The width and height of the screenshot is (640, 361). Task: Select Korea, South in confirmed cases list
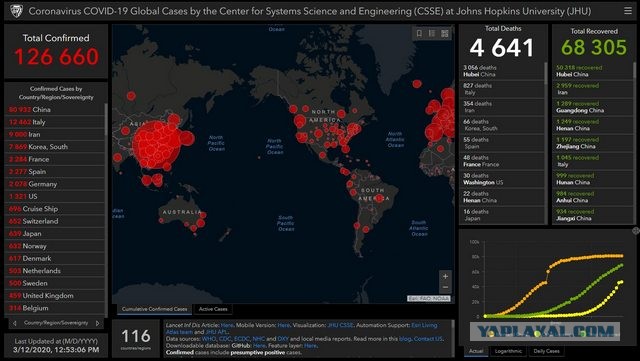55,147
